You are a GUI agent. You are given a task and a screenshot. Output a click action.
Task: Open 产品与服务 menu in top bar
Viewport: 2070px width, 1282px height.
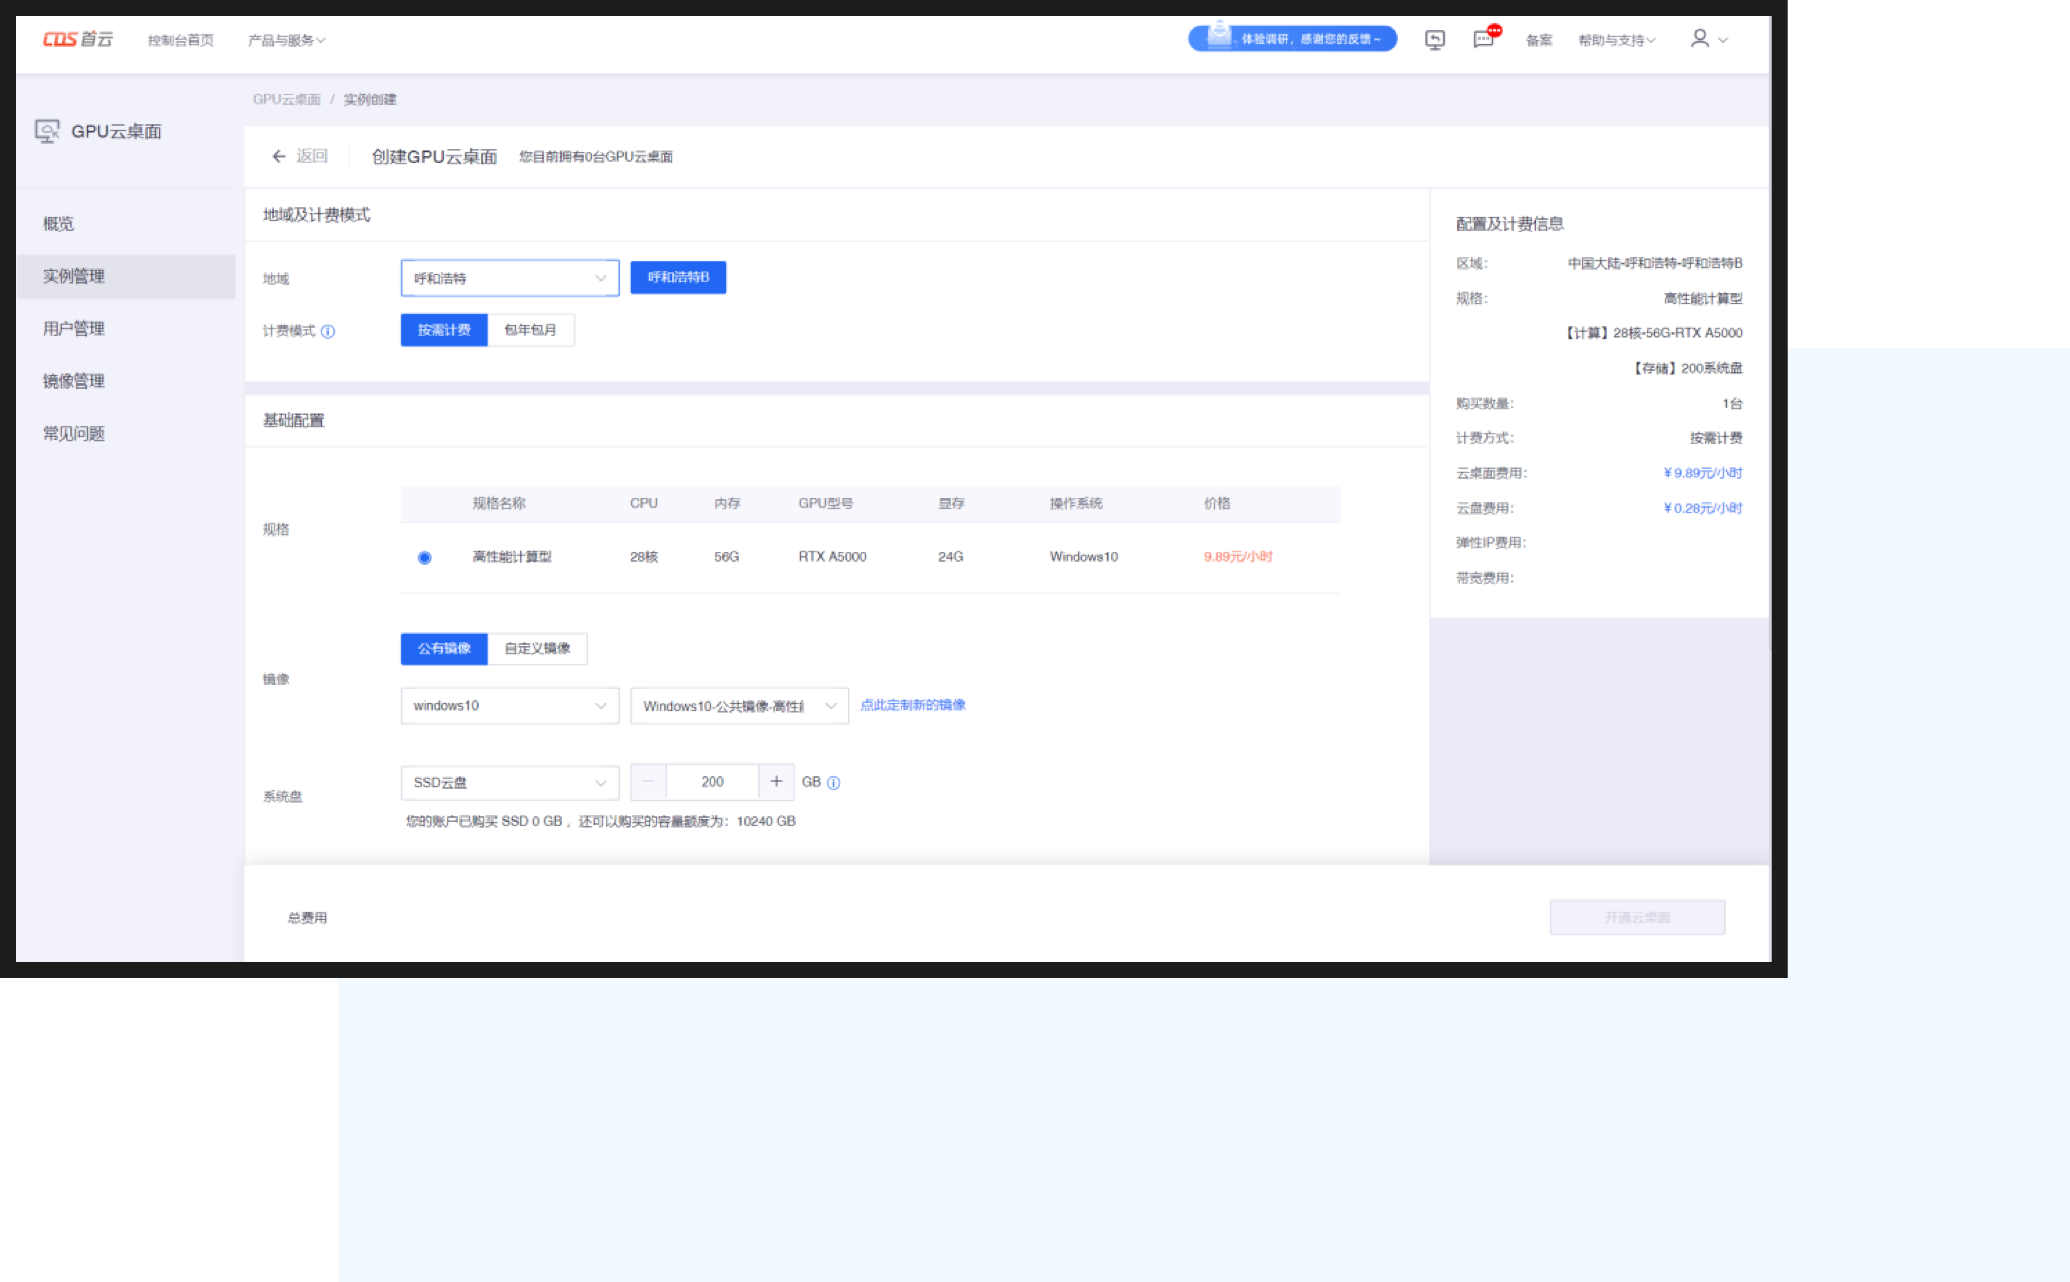click(286, 40)
